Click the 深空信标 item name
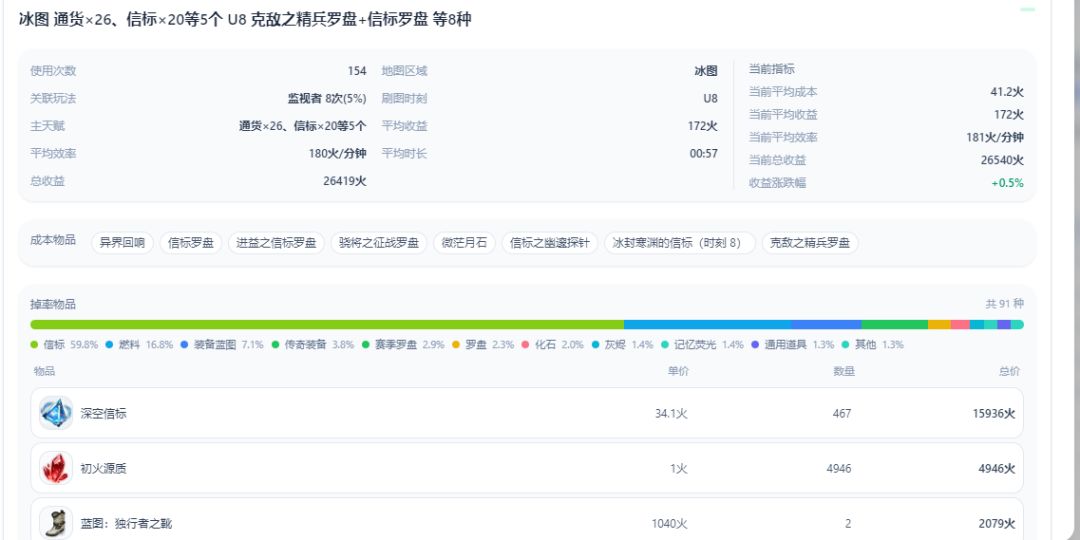The height and width of the screenshot is (540, 1080). (x=103, y=414)
